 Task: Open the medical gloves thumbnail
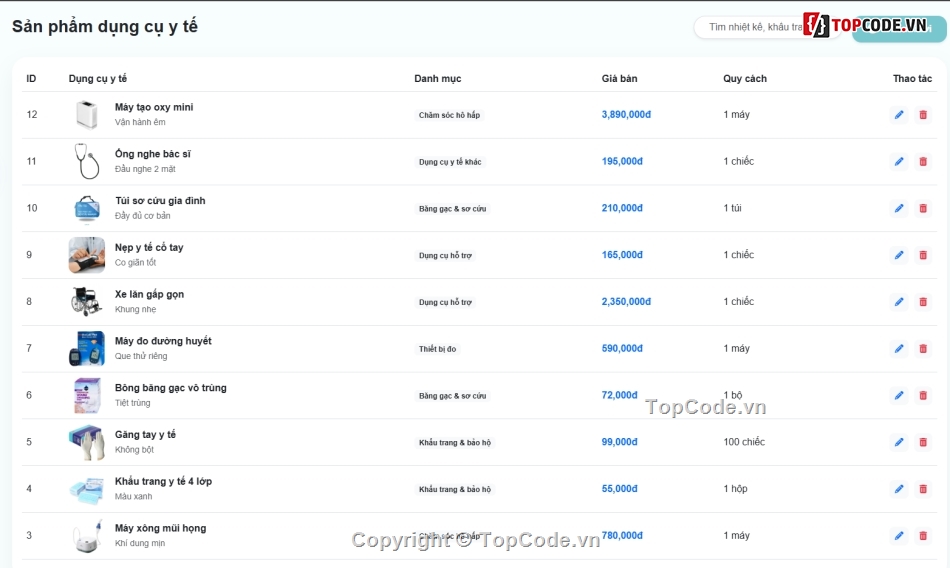[87, 442]
